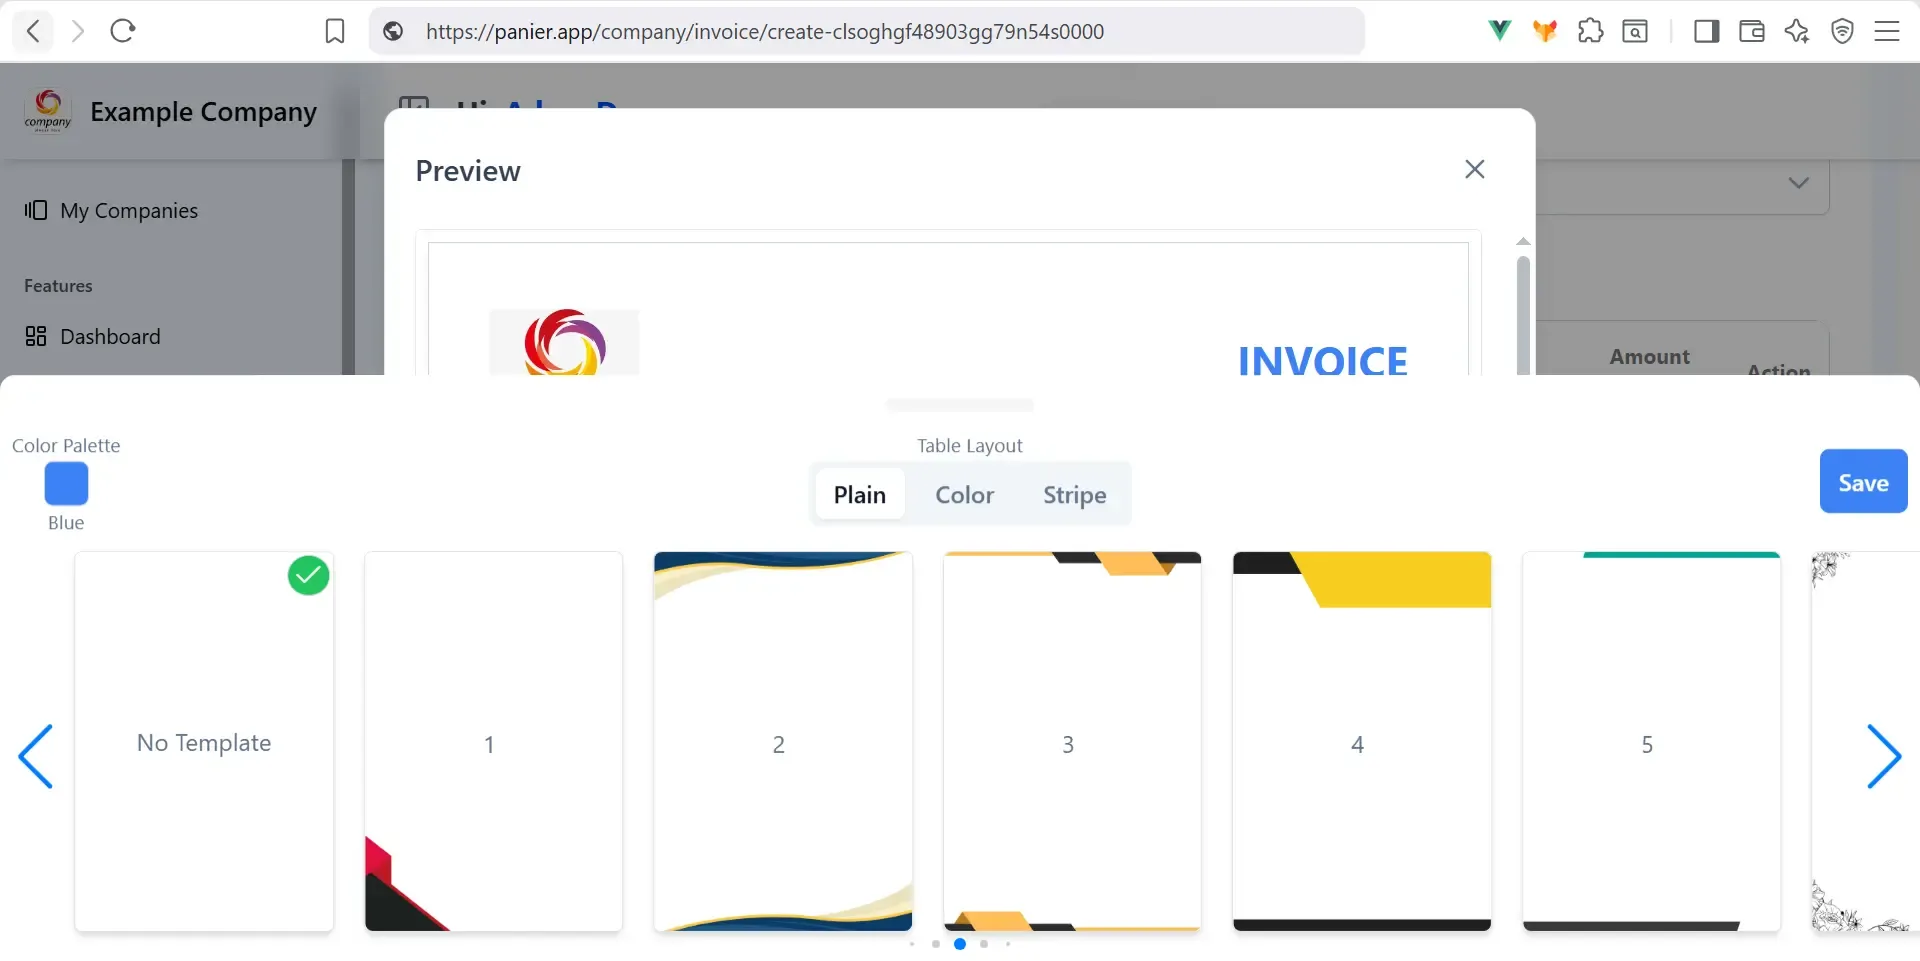Choose template 5 with teal line
Viewport: 1920px width, 961px height.
click(x=1651, y=742)
